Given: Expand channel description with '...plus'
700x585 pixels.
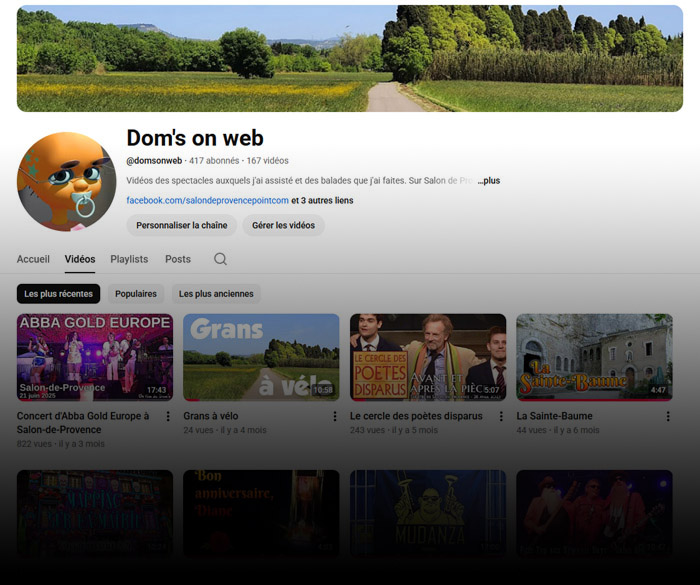Looking at the screenshot, I should pyautogui.click(x=488, y=181).
